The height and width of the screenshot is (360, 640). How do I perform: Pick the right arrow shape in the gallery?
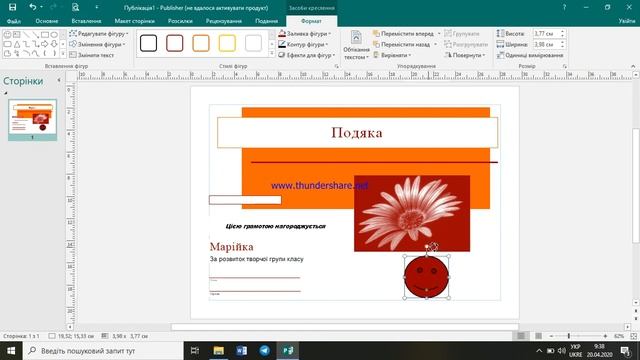pos(45,44)
